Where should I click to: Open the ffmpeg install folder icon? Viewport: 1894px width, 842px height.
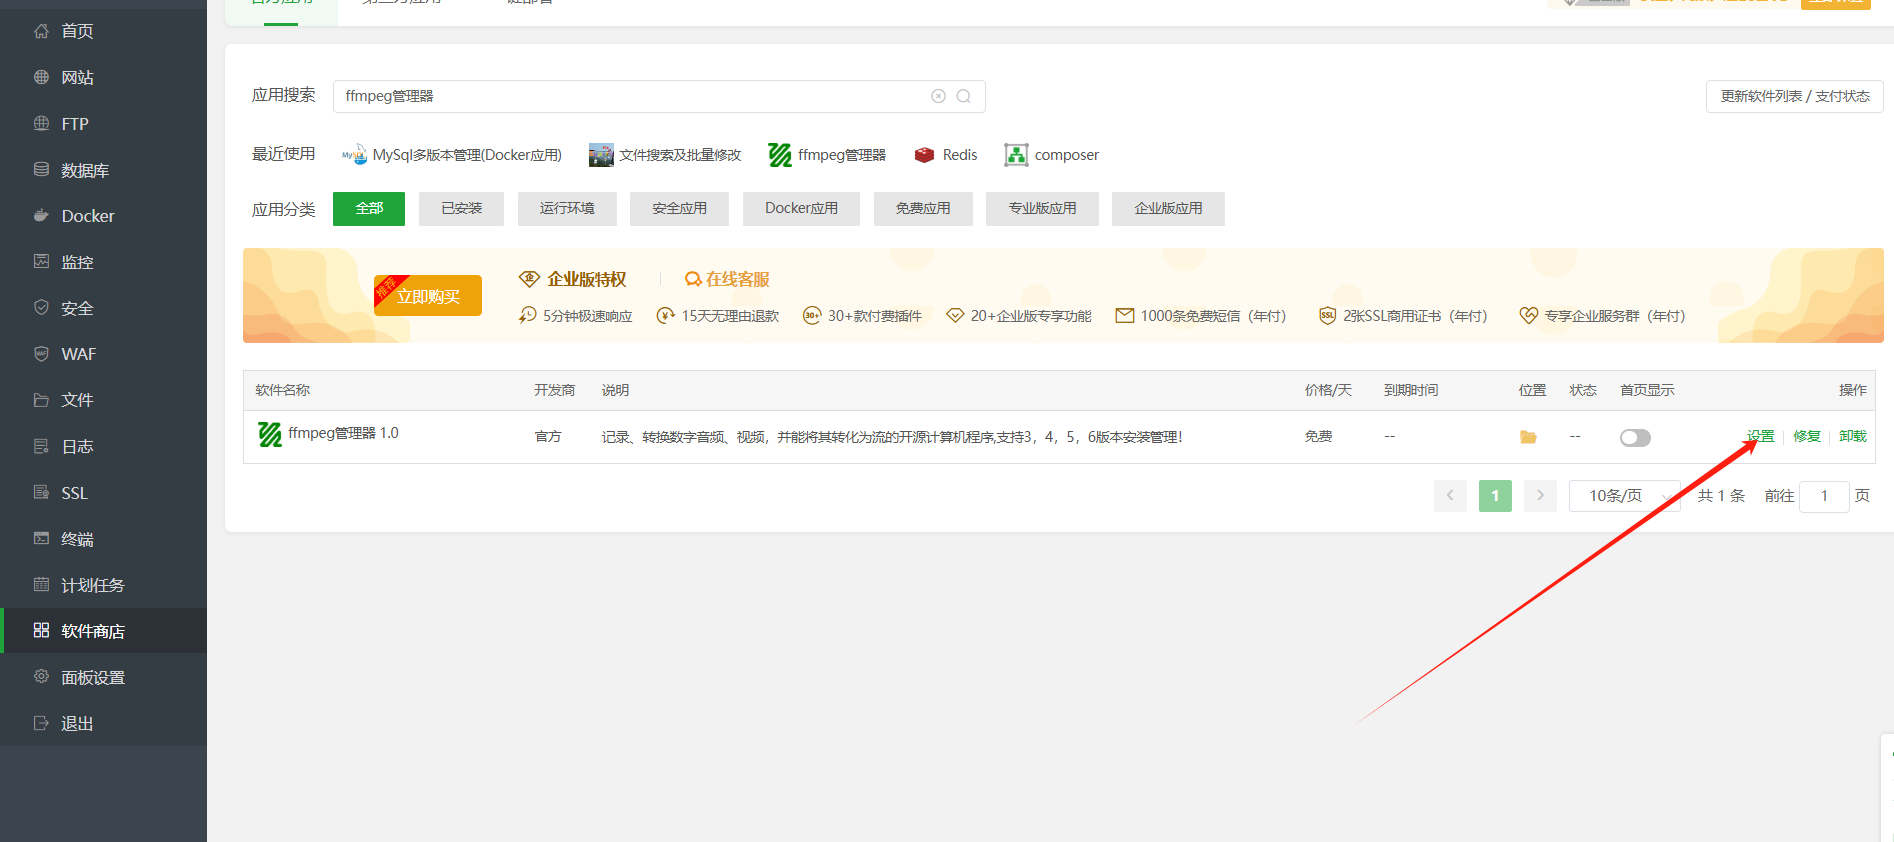(1527, 437)
